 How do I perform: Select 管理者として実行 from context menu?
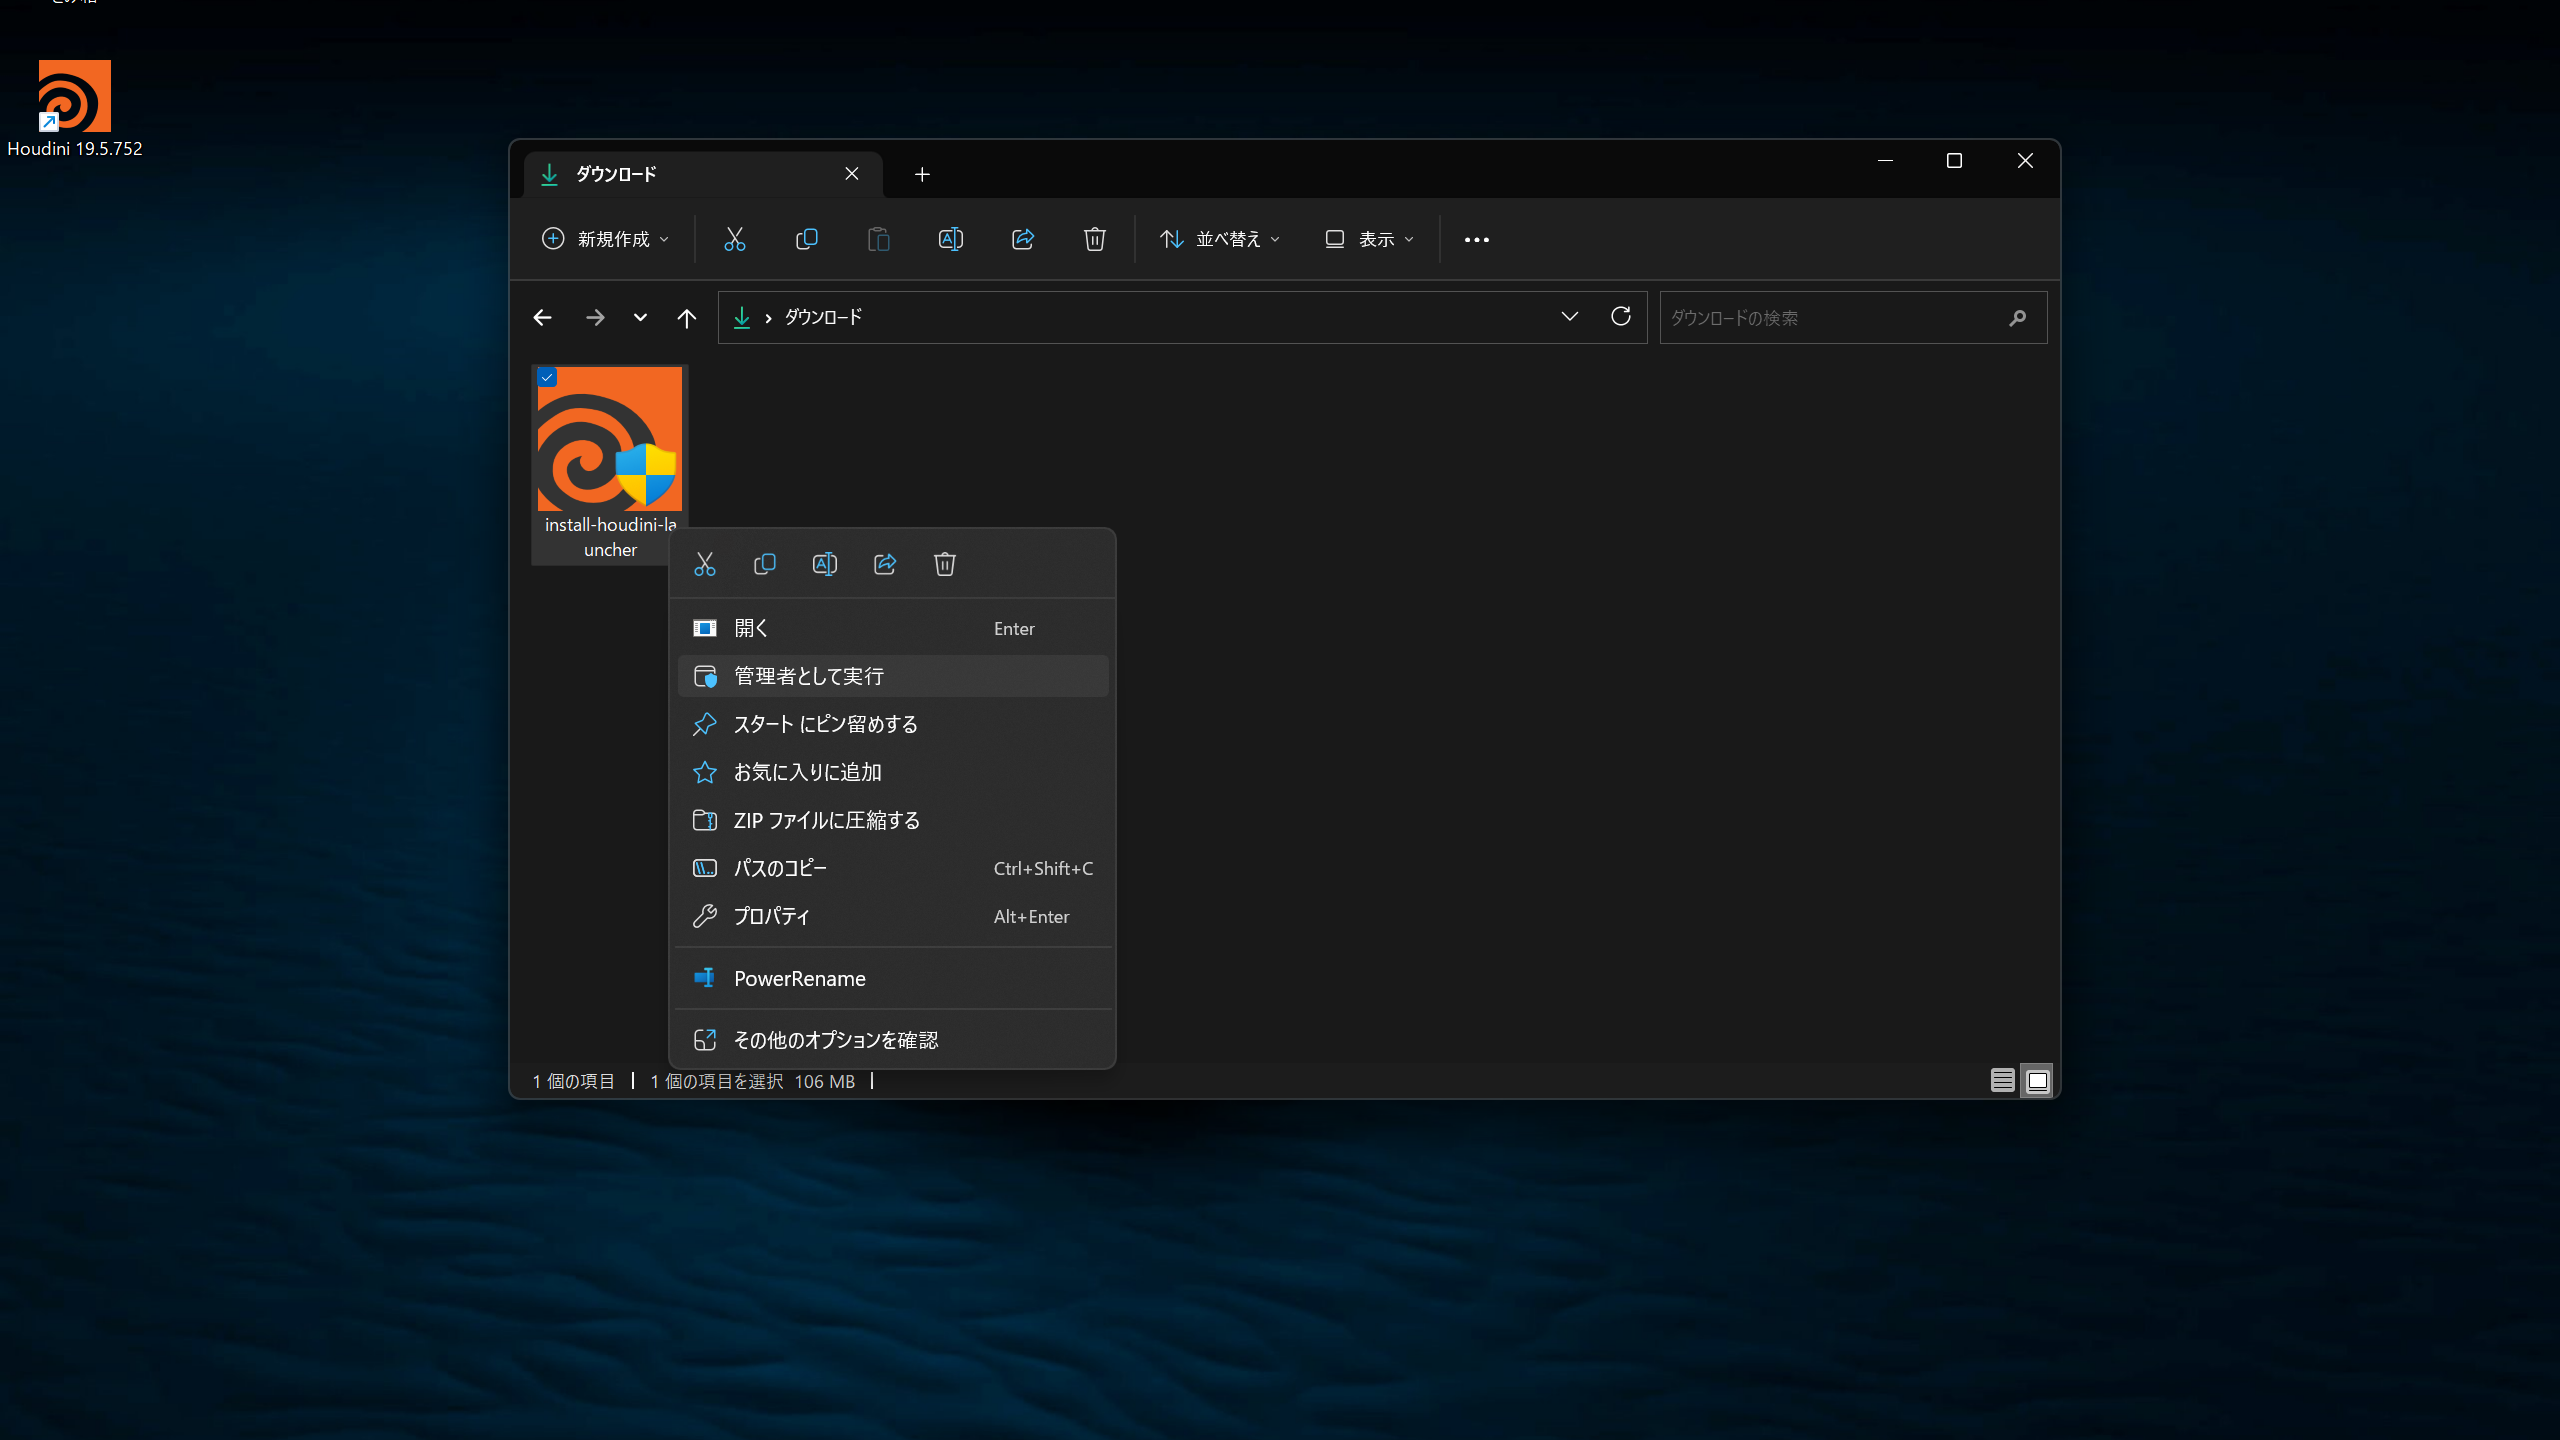point(893,676)
